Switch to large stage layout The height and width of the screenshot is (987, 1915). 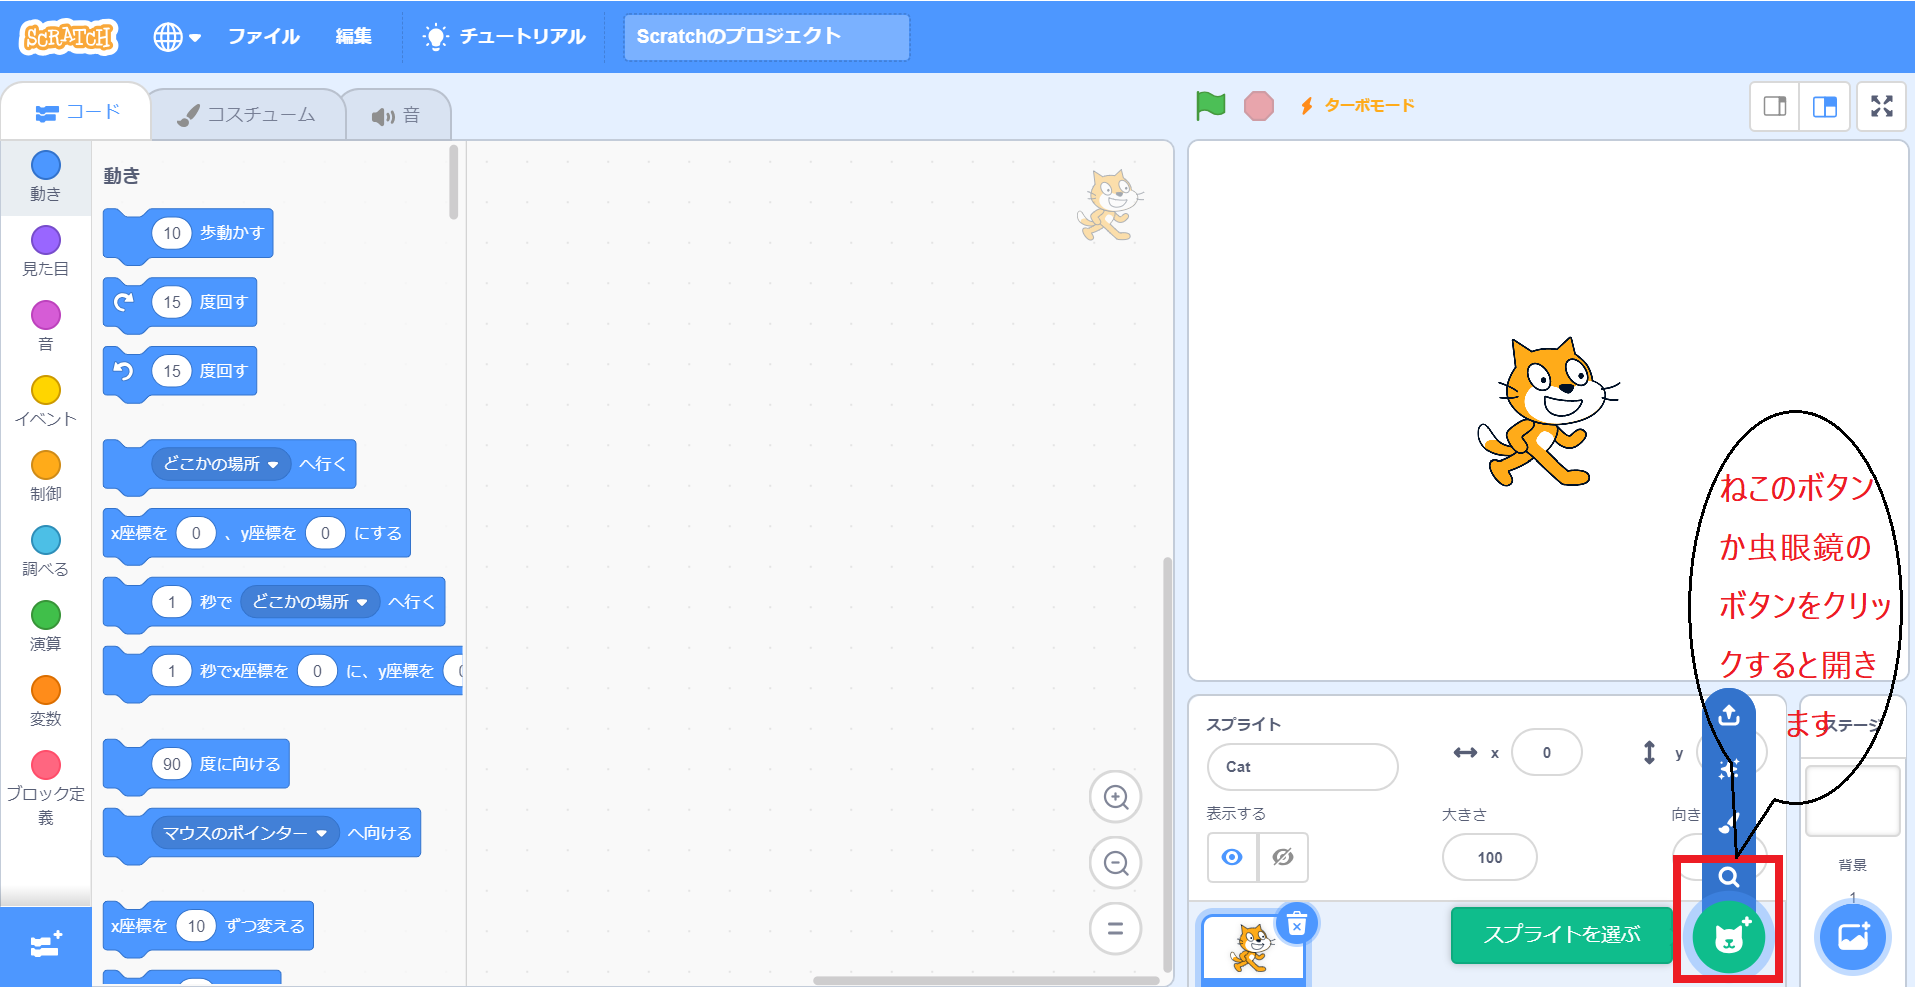pyautogui.click(x=1824, y=106)
